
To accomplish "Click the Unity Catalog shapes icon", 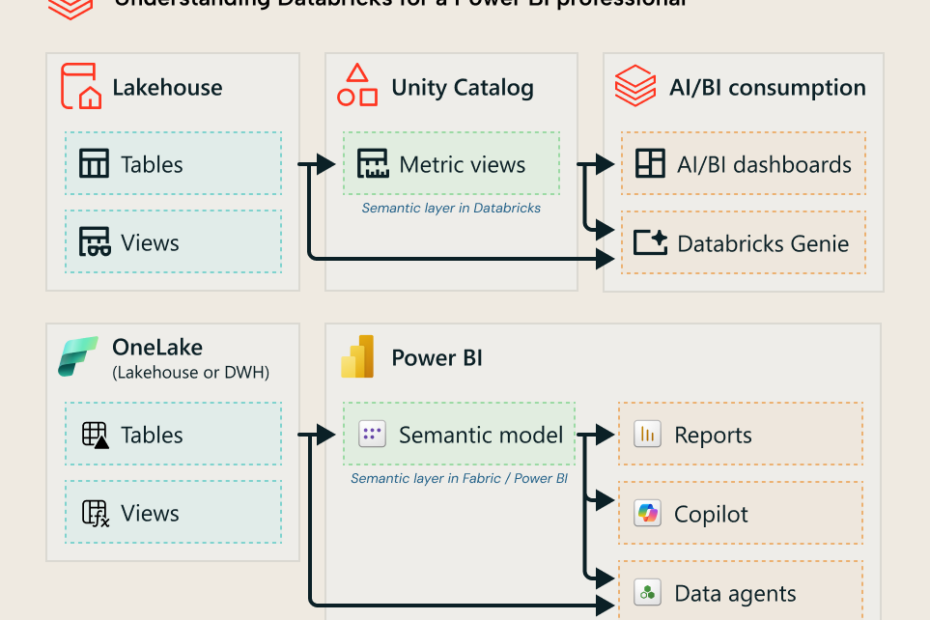I will click(x=357, y=86).
